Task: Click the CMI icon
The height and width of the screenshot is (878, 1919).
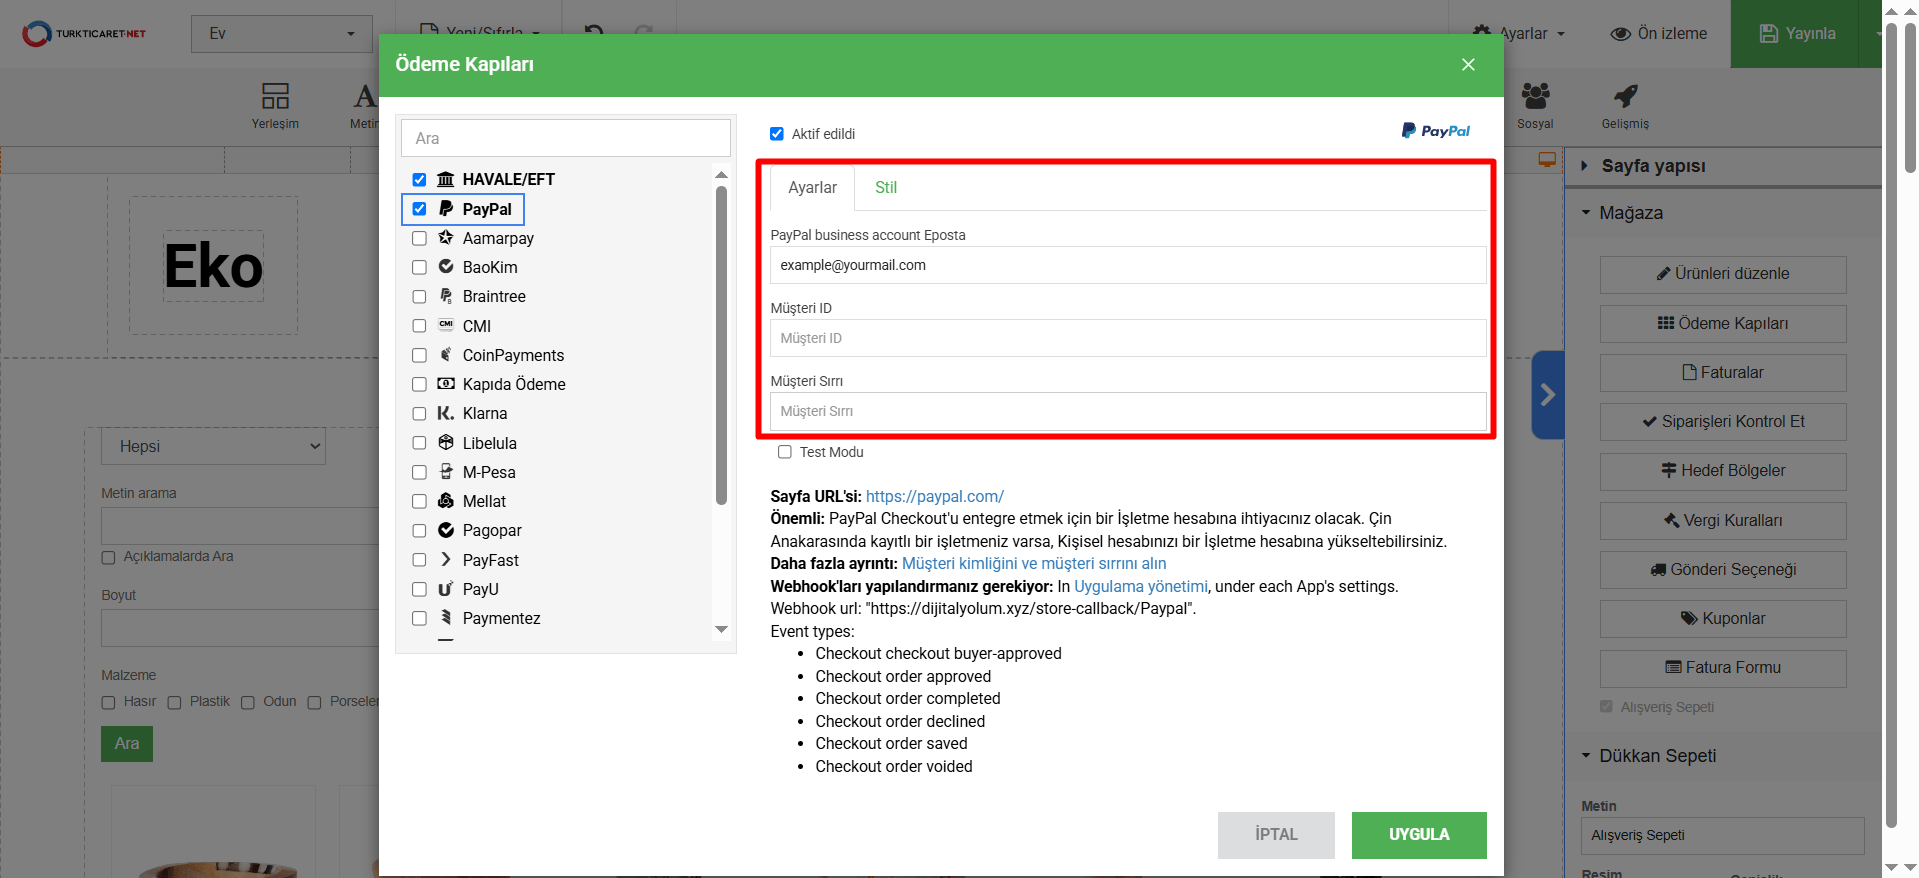Action: pyautogui.click(x=446, y=326)
